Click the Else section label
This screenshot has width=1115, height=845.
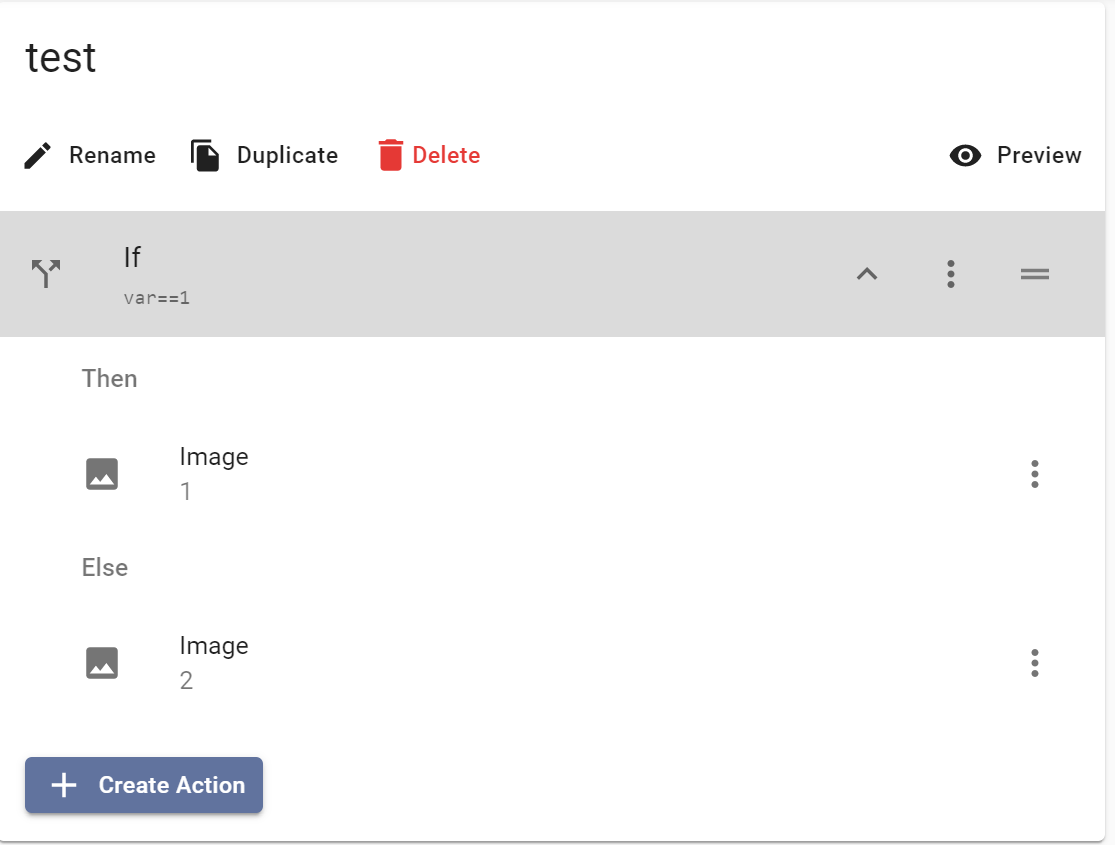point(105,568)
